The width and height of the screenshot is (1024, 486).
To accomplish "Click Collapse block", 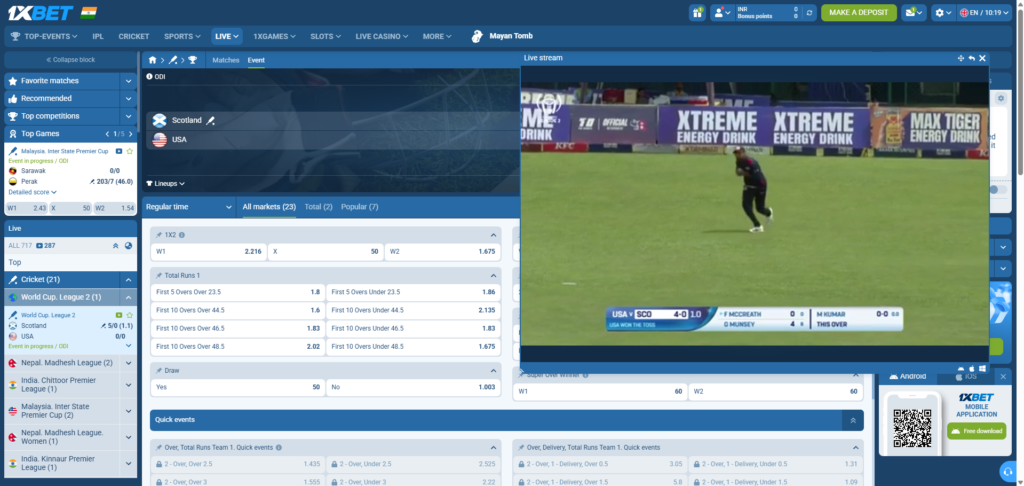I will point(71,59).
